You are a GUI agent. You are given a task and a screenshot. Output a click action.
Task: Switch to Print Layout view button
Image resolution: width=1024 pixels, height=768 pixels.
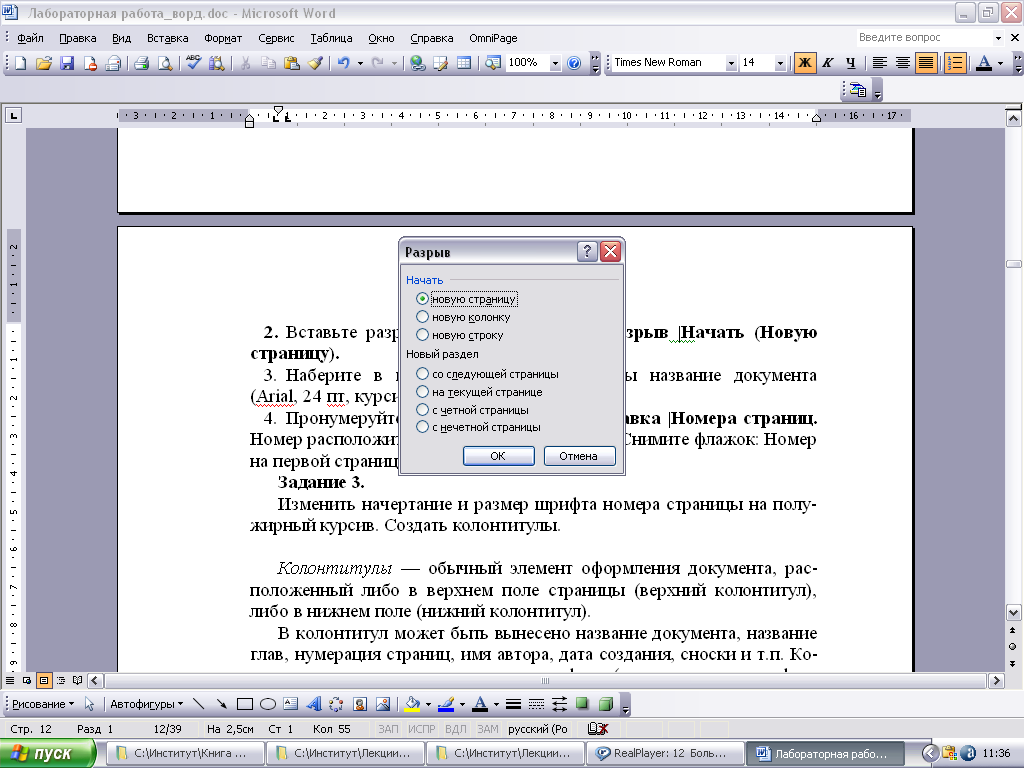44,680
